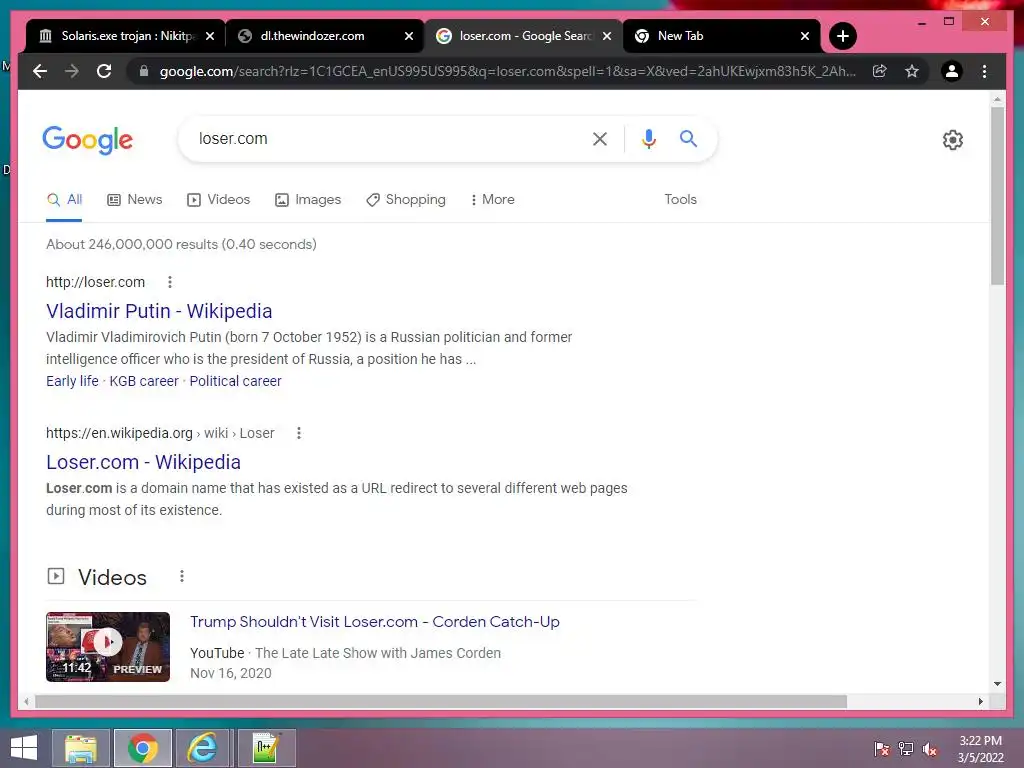Open the Chrome profile avatar menu

952,71
